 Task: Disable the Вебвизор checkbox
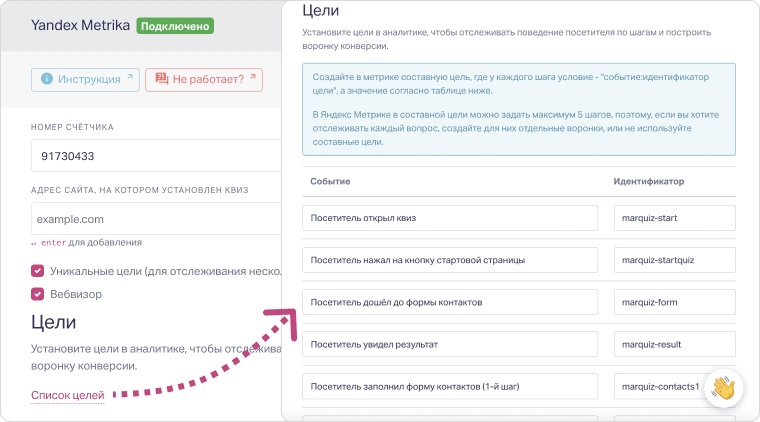tap(38, 294)
